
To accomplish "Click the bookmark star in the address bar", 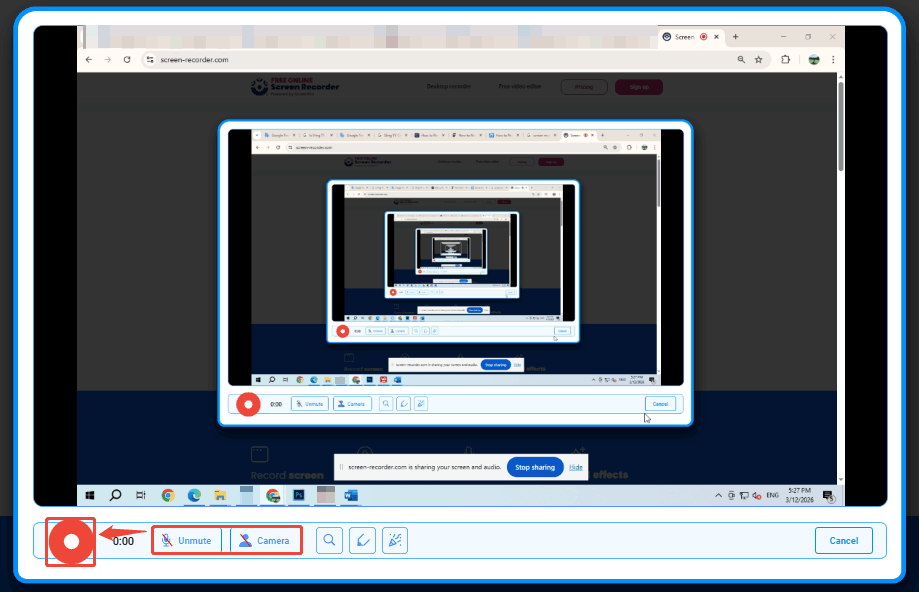I will coord(757,59).
